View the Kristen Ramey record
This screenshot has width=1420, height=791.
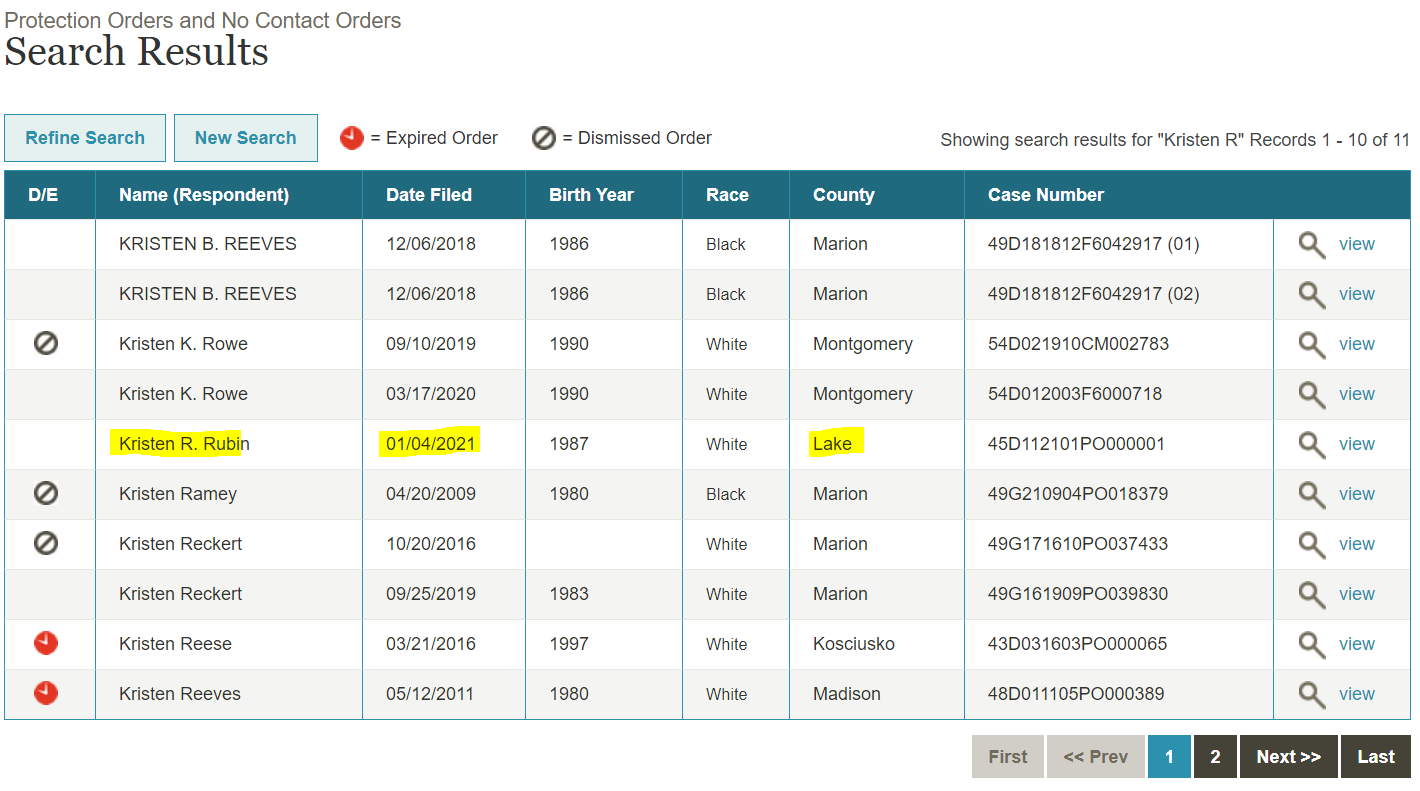click(1356, 494)
